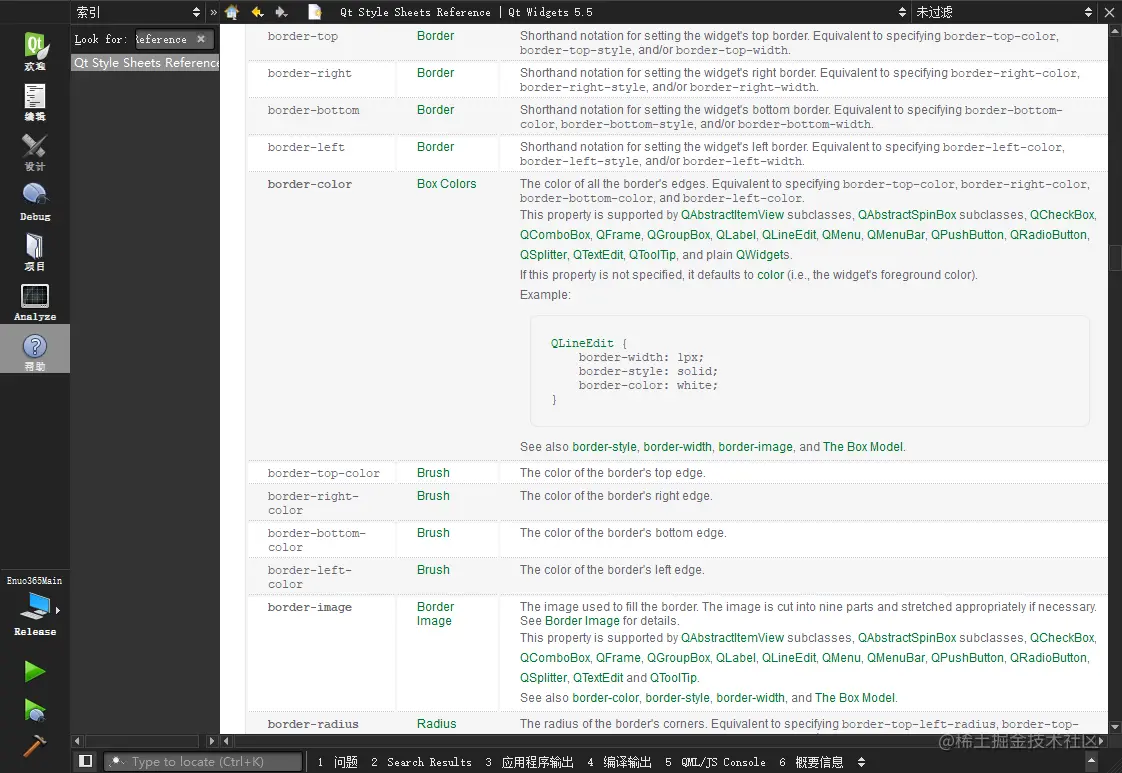Image resolution: width=1122 pixels, height=773 pixels.
Task: Switch to the Analyze mode icon
Action: [35, 302]
